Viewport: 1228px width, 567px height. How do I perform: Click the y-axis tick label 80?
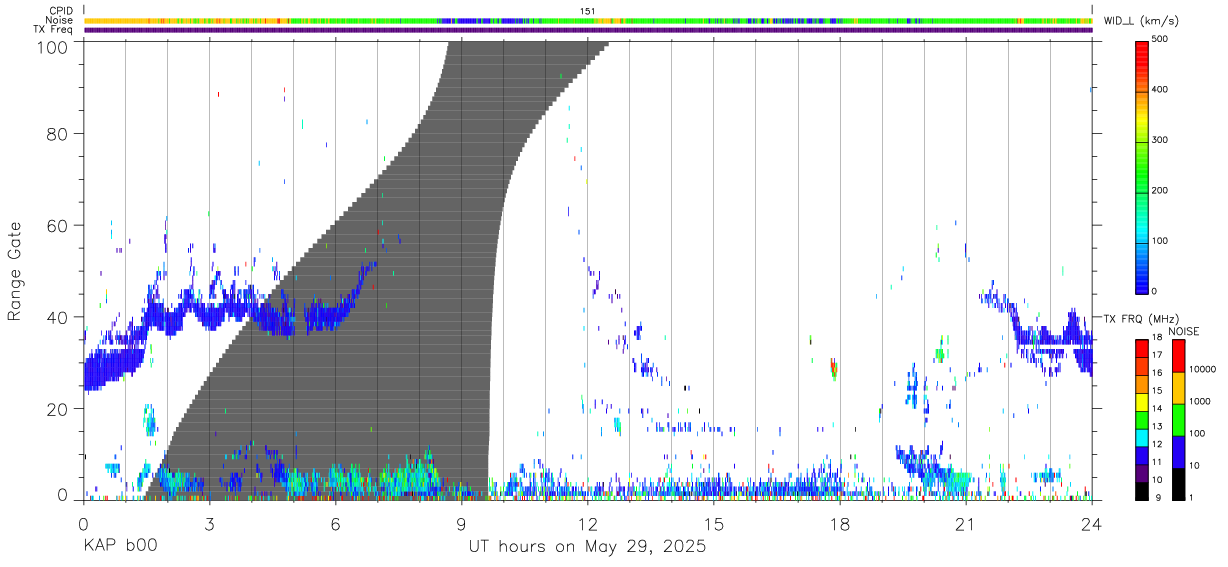coord(59,133)
